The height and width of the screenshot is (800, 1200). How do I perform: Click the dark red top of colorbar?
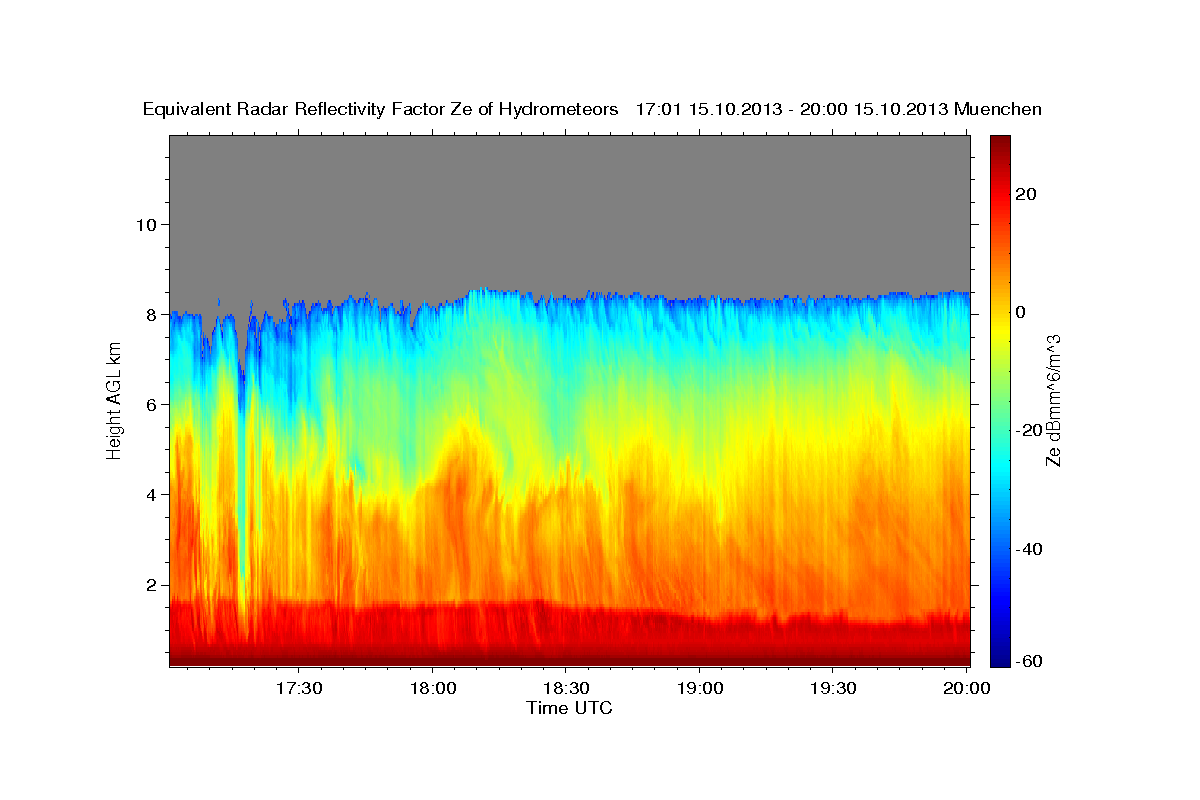[x=1000, y=145]
